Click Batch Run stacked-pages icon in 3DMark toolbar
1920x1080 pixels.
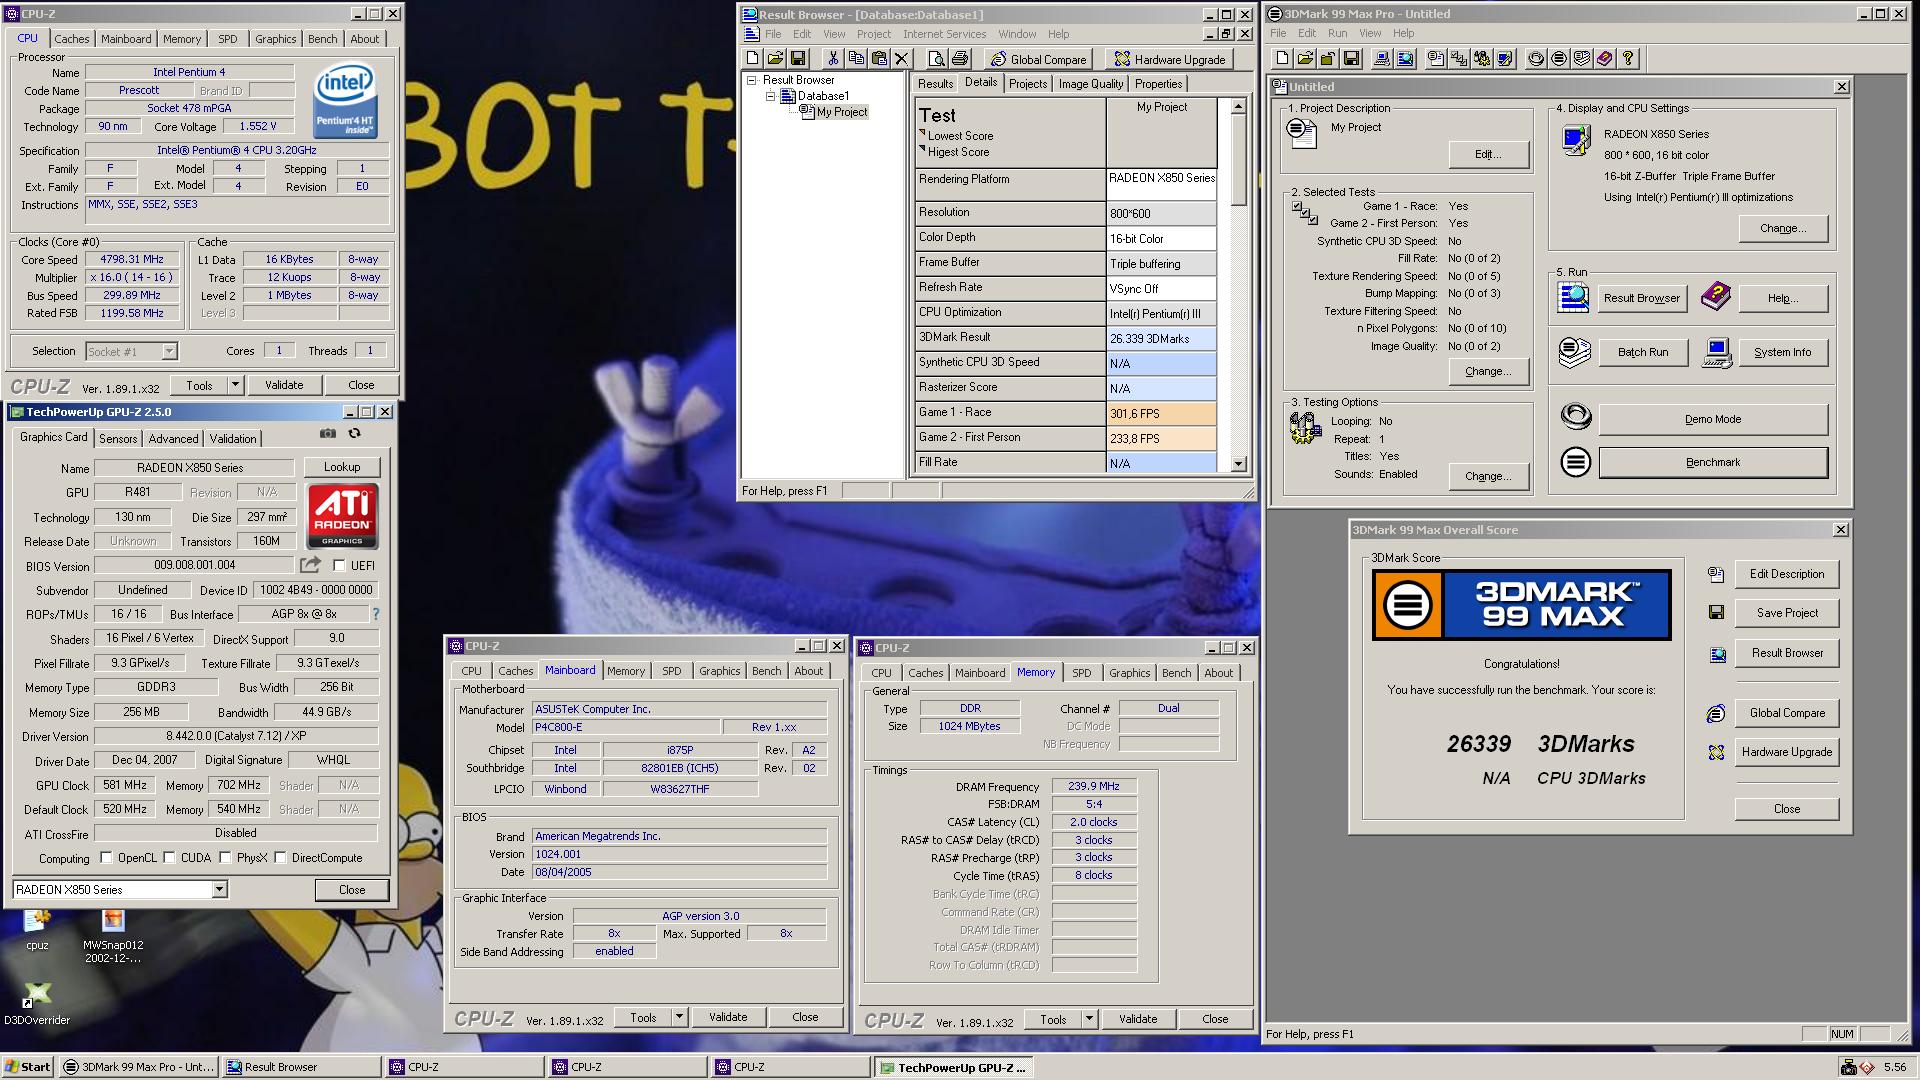coord(1582,59)
